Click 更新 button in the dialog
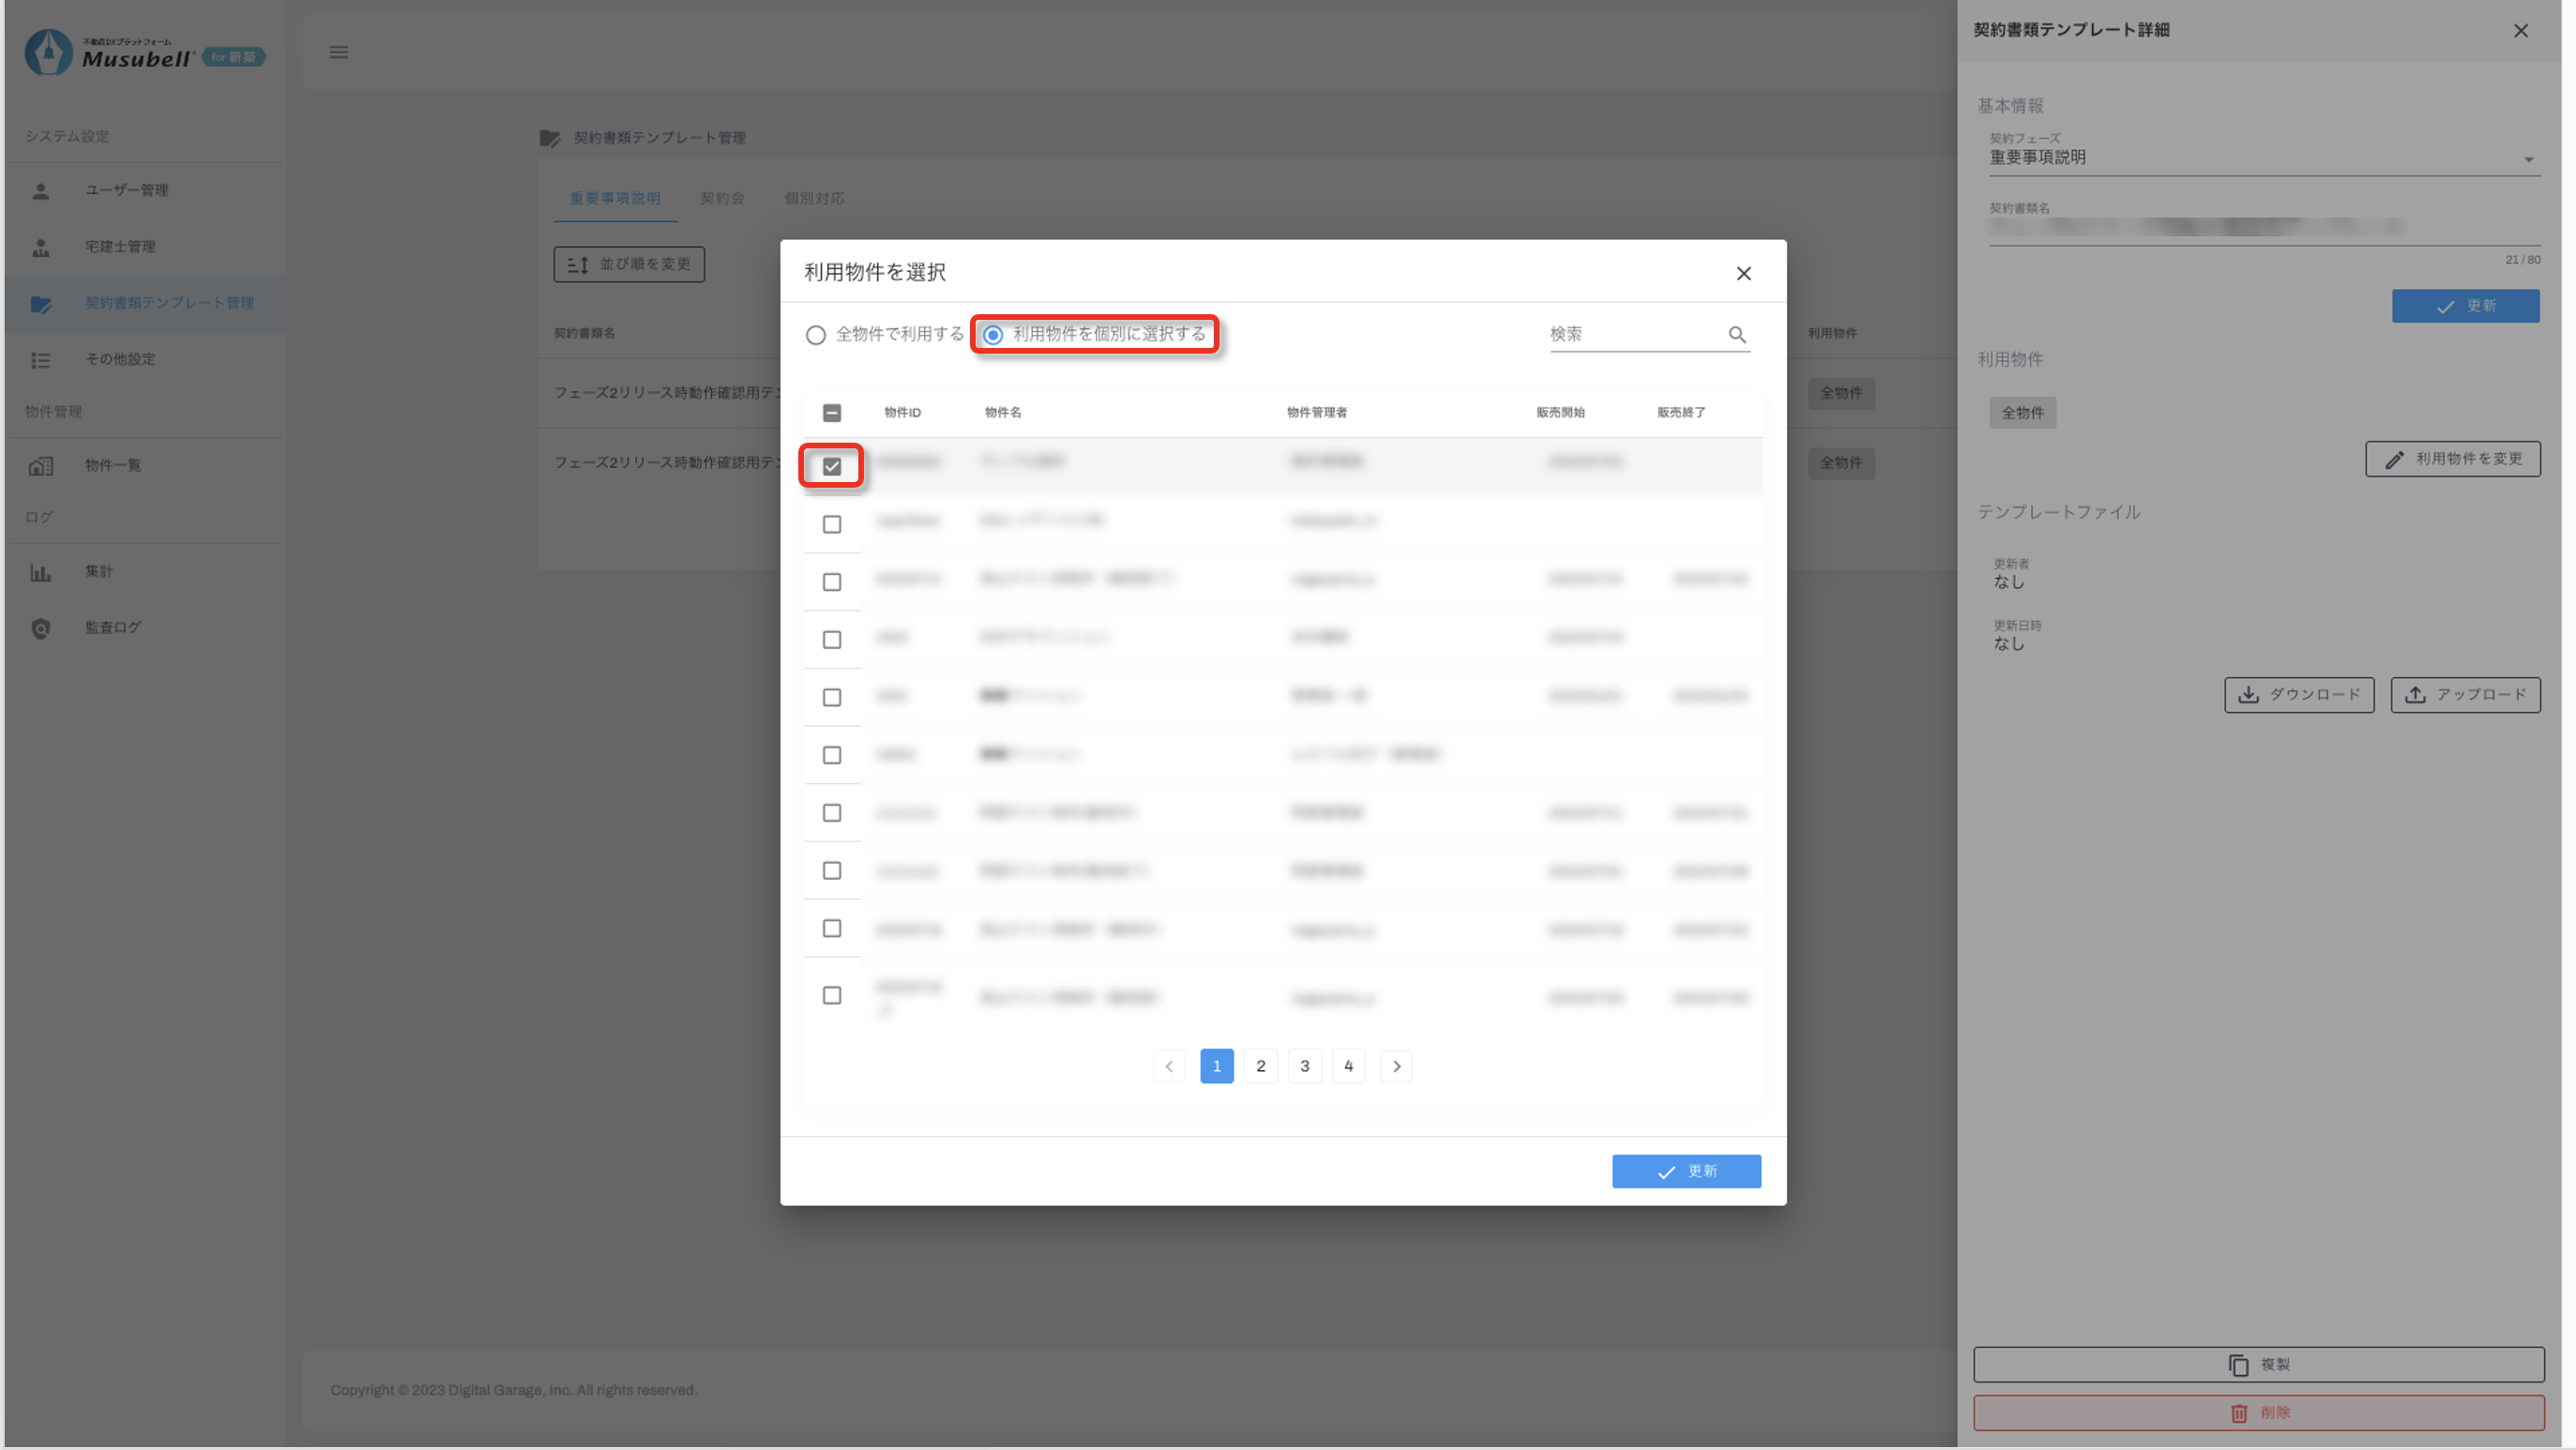Image resolution: width=2576 pixels, height=1450 pixels. coord(1686,1171)
